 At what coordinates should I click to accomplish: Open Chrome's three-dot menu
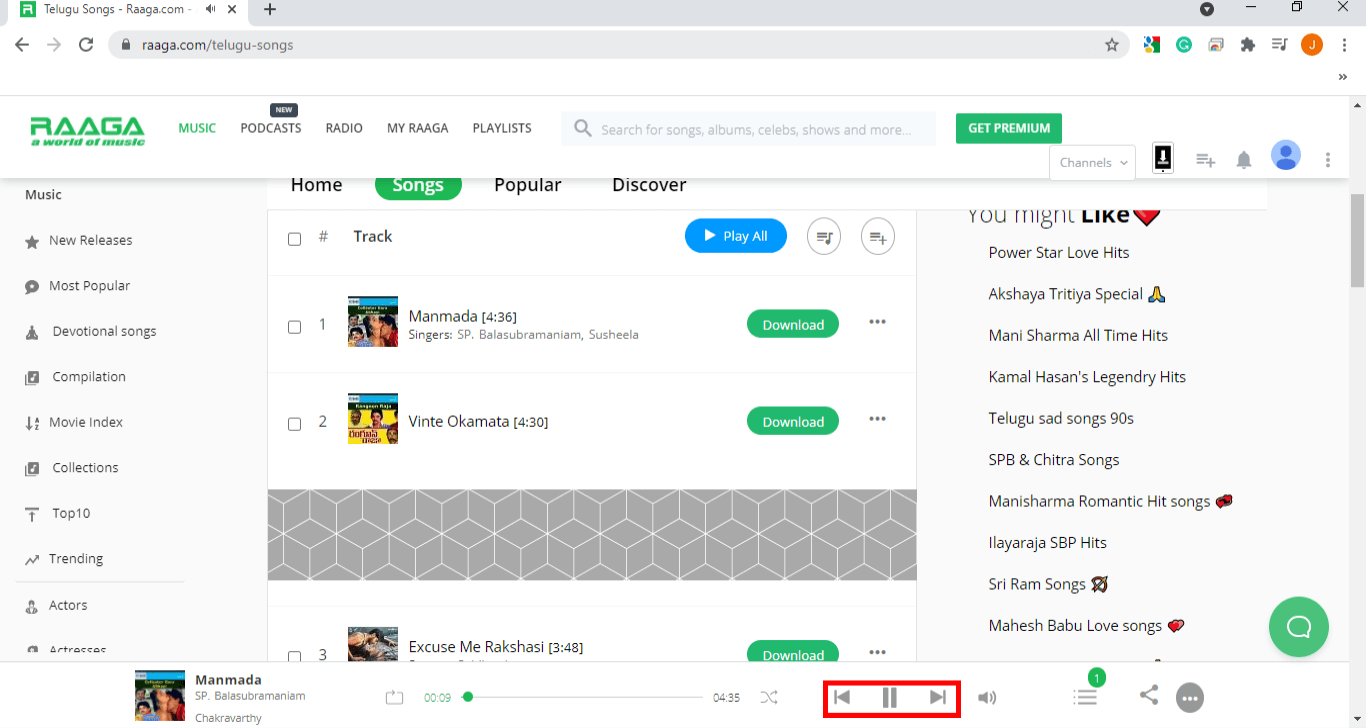coord(1345,45)
